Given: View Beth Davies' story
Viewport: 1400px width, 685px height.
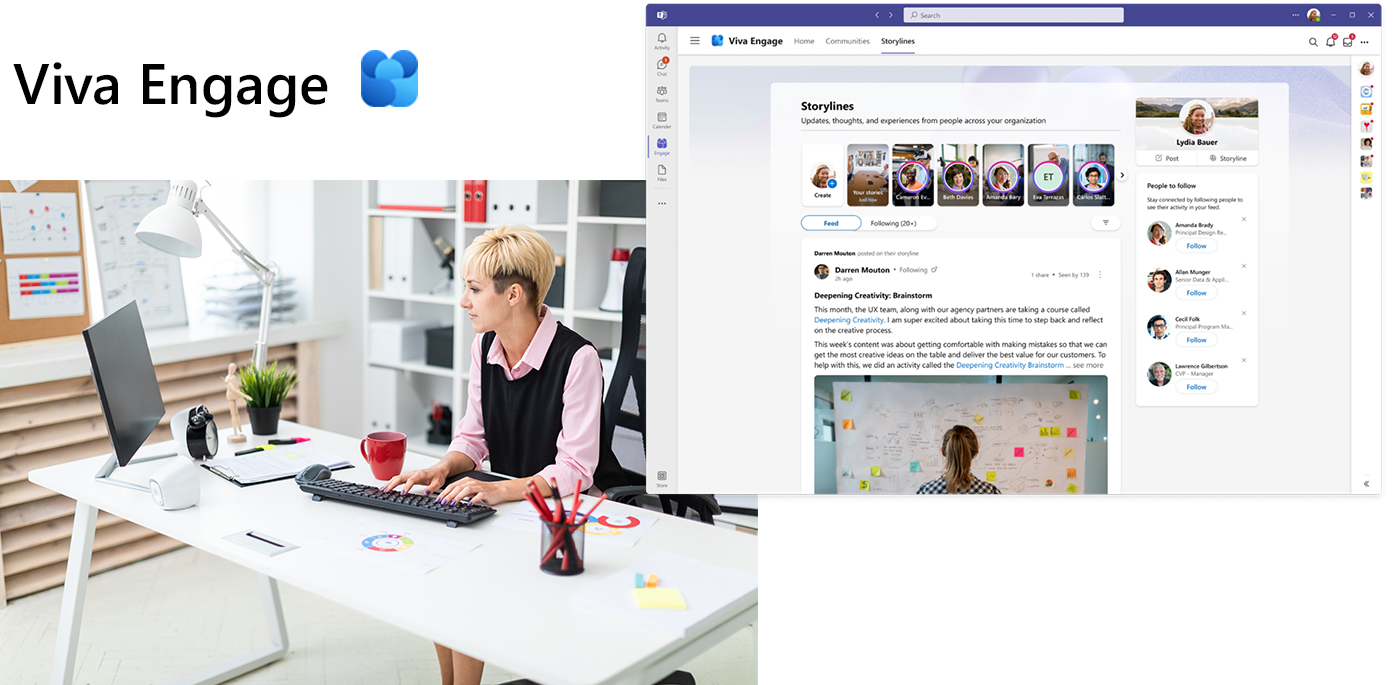Looking at the screenshot, I should (958, 175).
